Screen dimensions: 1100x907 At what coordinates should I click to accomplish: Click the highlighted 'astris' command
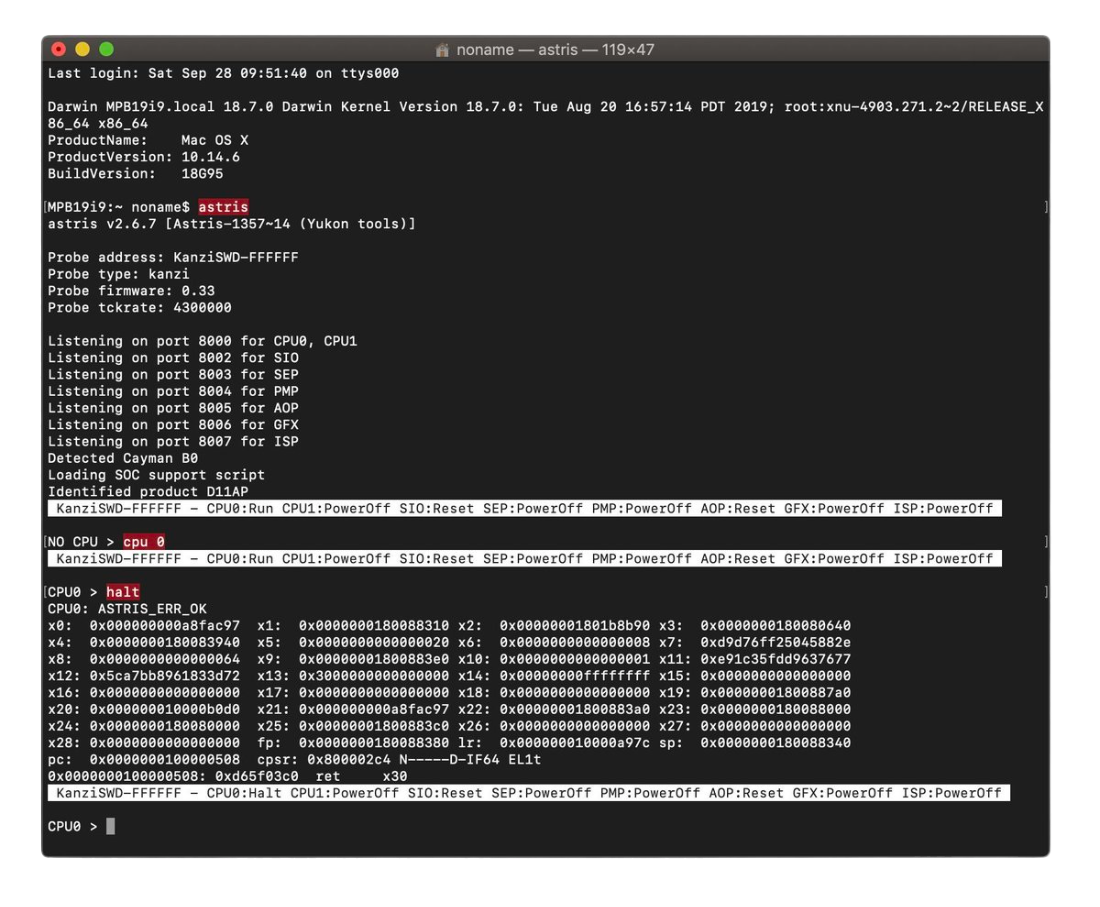tap(223, 207)
